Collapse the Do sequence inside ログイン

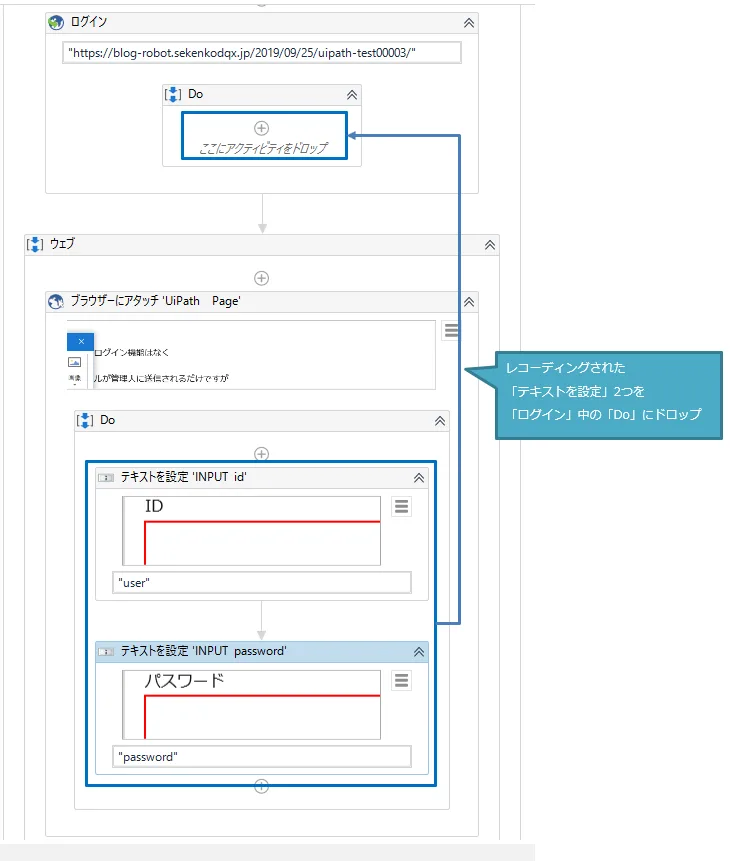pyautogui.click(x=351, y=94)
